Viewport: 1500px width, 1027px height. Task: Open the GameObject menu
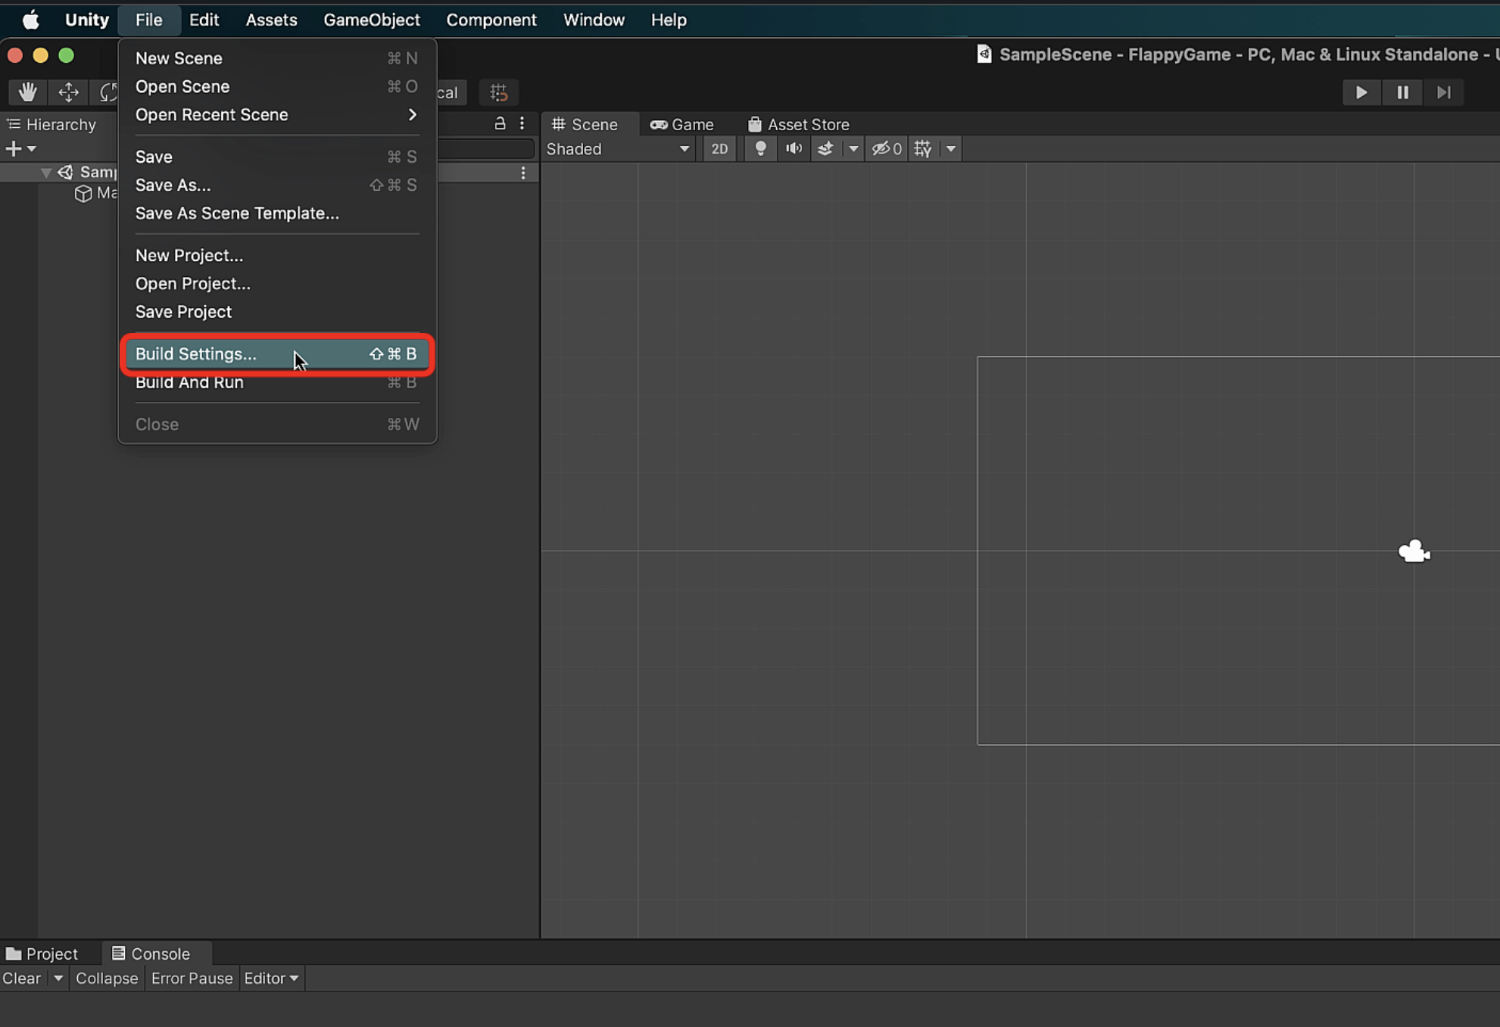click(x=372, y=20)
